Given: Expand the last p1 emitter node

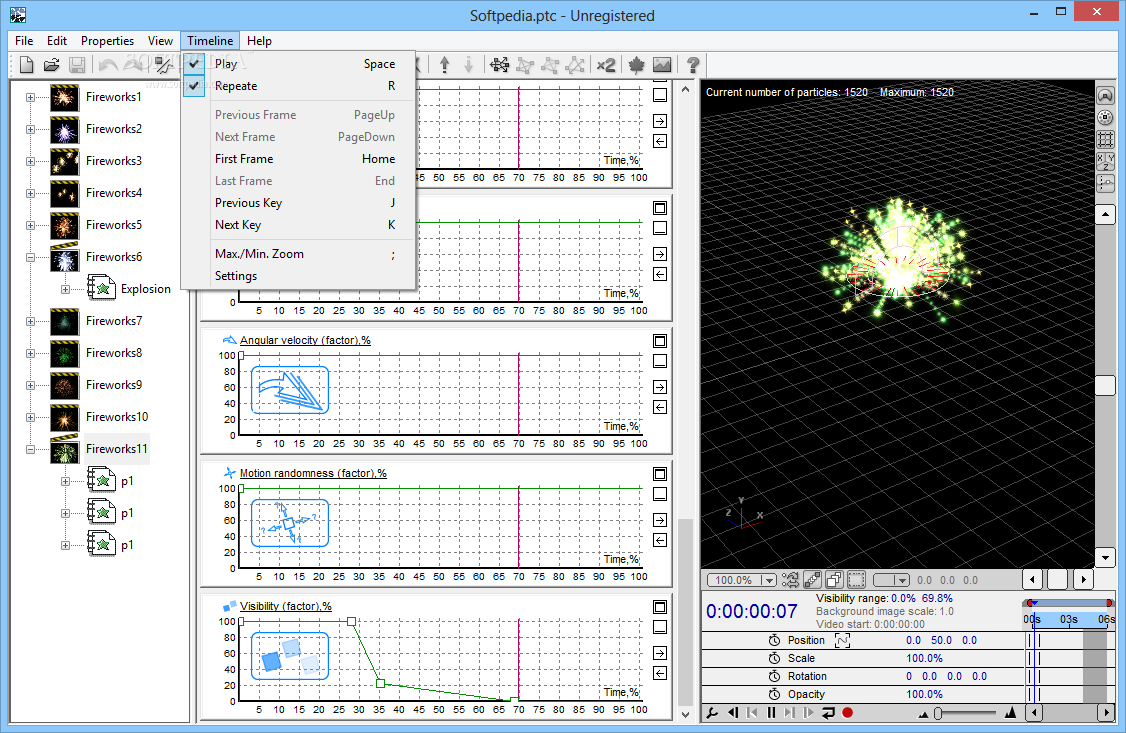Looking at the screenshot, I should [65, 545].
